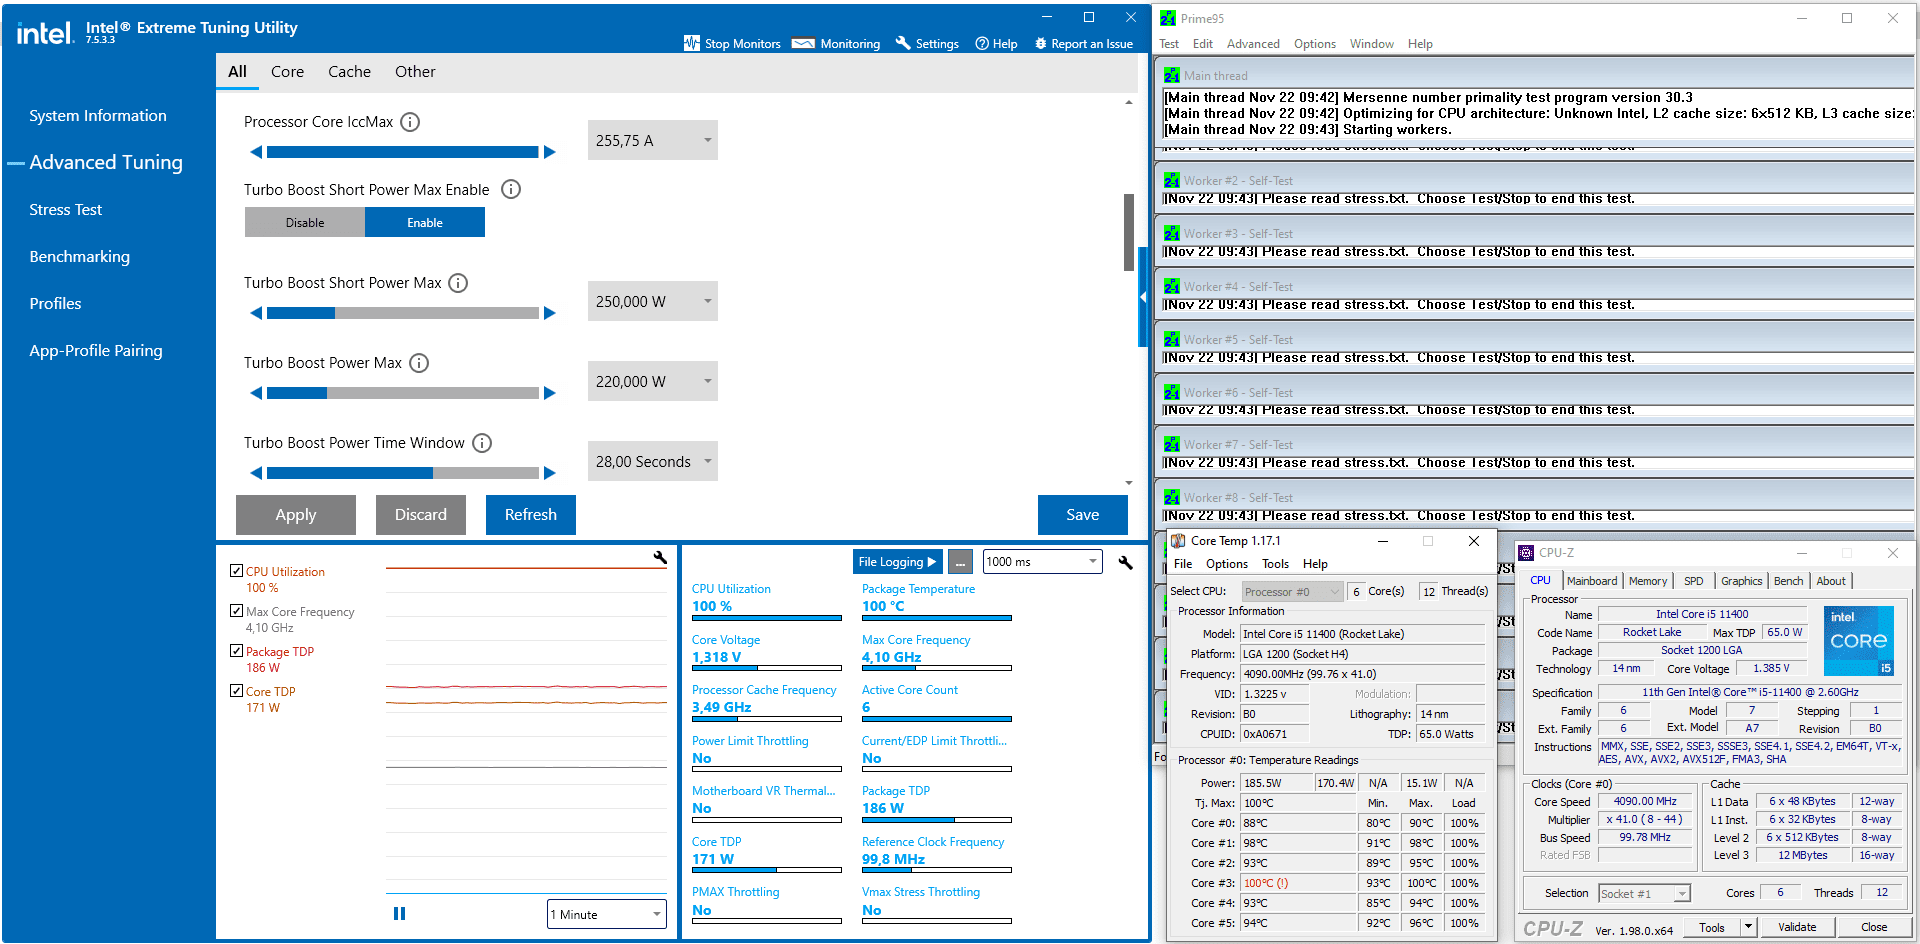
Task: Open the 28,00 Seconds time window dropdown
Action: click(653, 461)
